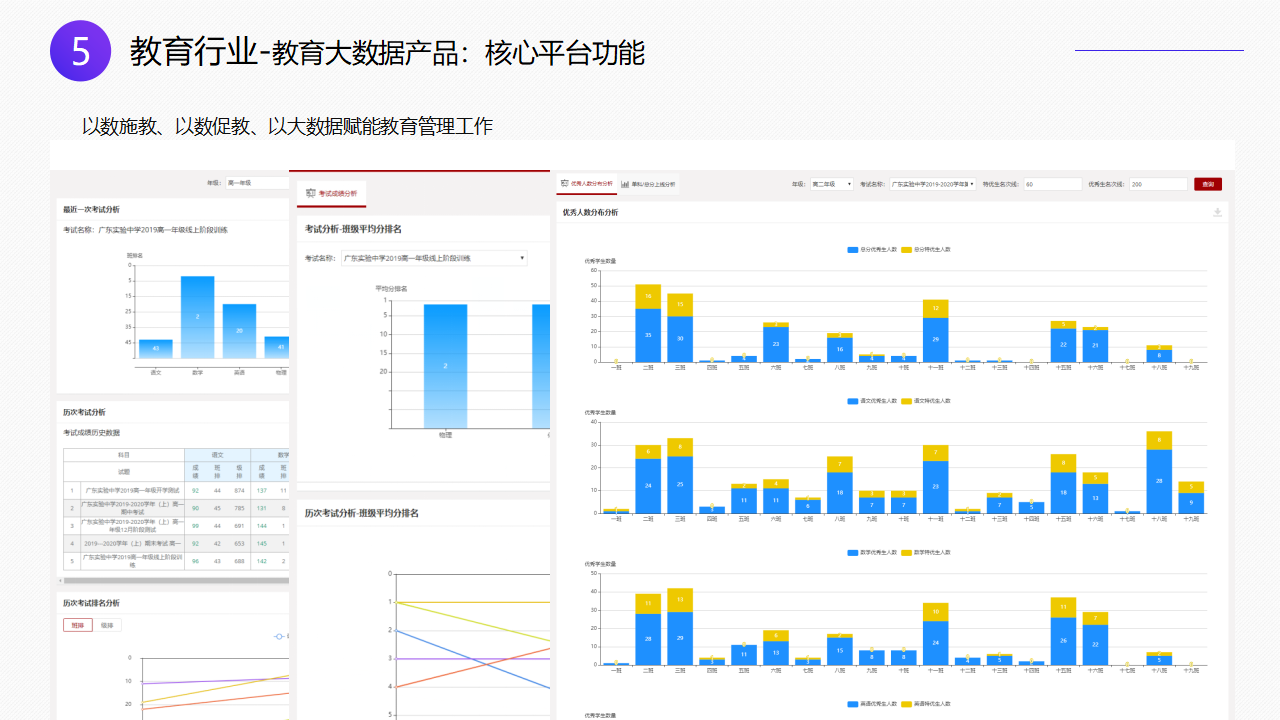The height and width of the screenshot is (720, 1280).
Task: Click green score 145 in table row 4
Action: [x=262, y=543]
